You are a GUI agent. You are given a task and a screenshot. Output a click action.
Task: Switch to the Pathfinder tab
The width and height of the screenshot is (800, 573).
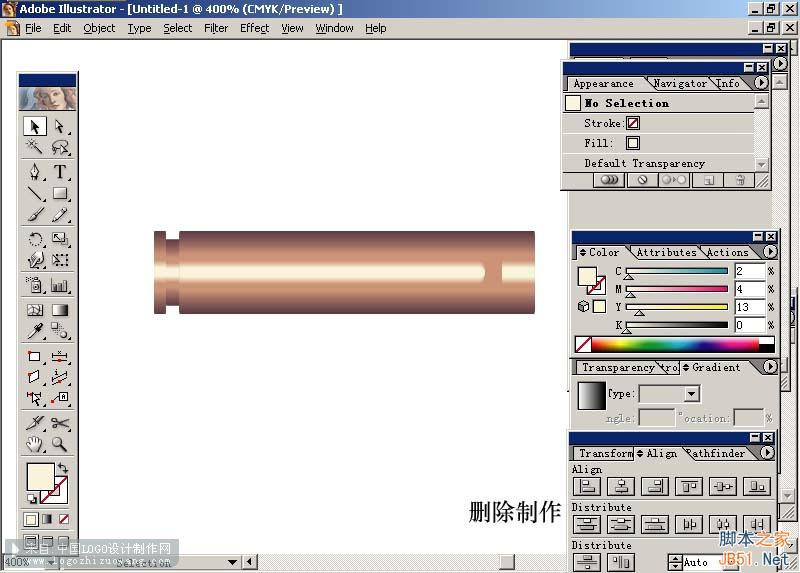[x=716, y=453]
